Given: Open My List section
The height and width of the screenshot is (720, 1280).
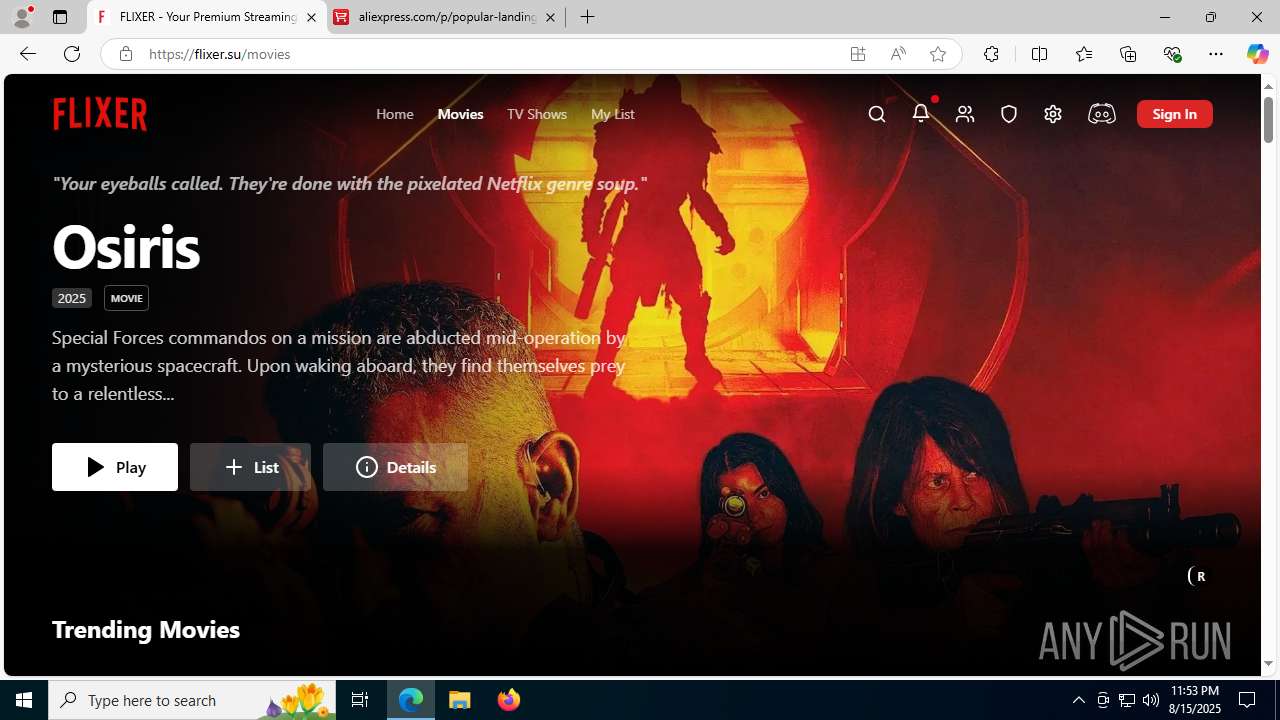Looking at the screenshot, I should [x=612, y=114].
